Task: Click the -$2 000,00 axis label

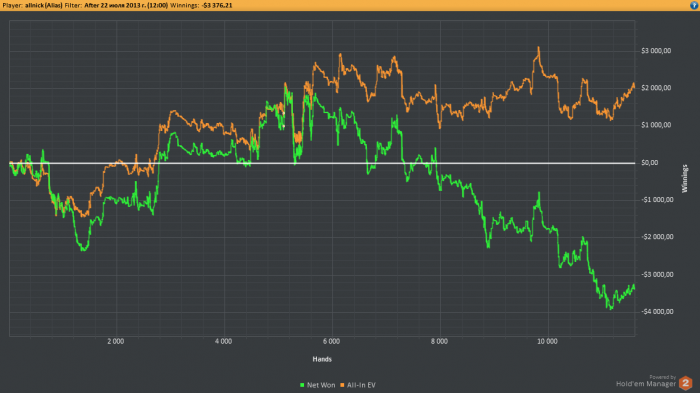Action: click(x=657, y=237)
